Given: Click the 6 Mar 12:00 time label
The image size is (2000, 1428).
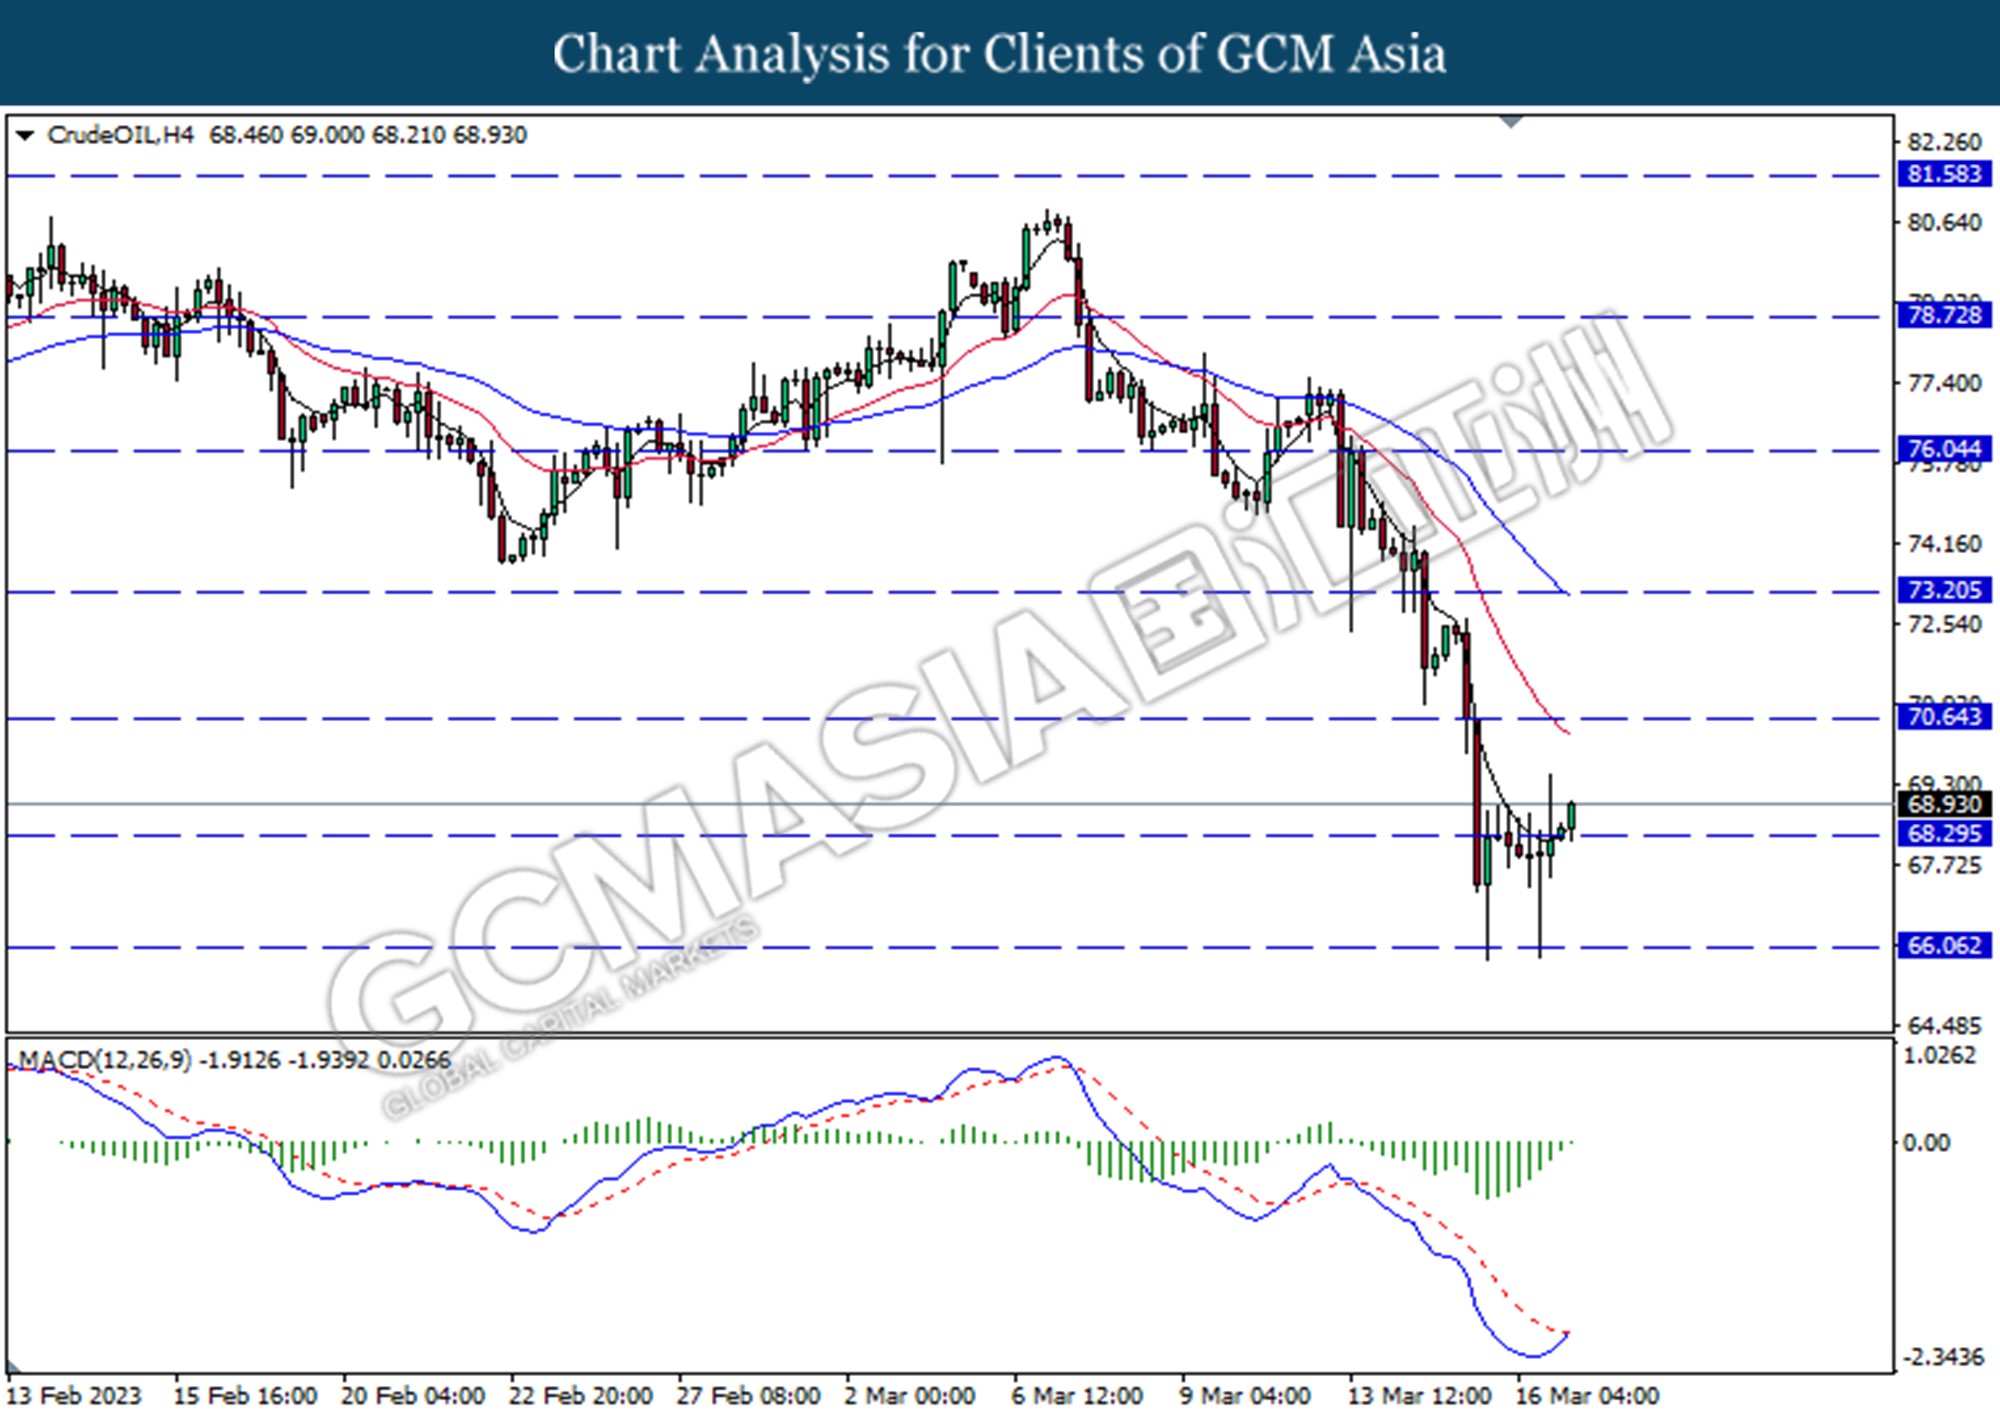Looking at the screenshot, I should click(x=1078, y=1396).
